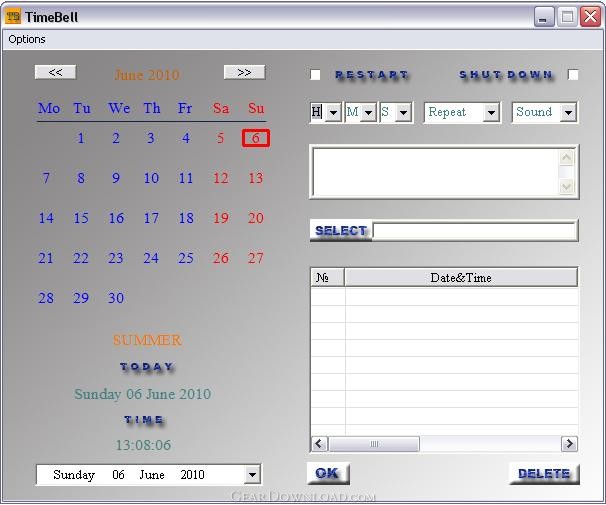The width and height of the screenshot is (606, 505).
Task: Click the DELETE button
Action: [x=544, y=473]
